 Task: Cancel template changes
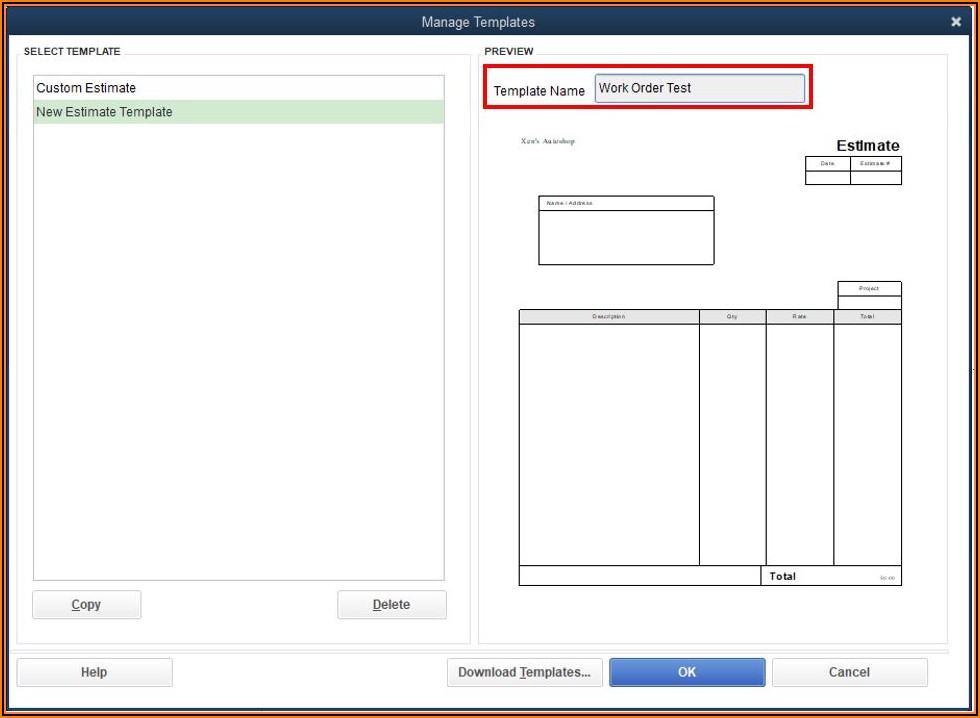tap(849, 671)
